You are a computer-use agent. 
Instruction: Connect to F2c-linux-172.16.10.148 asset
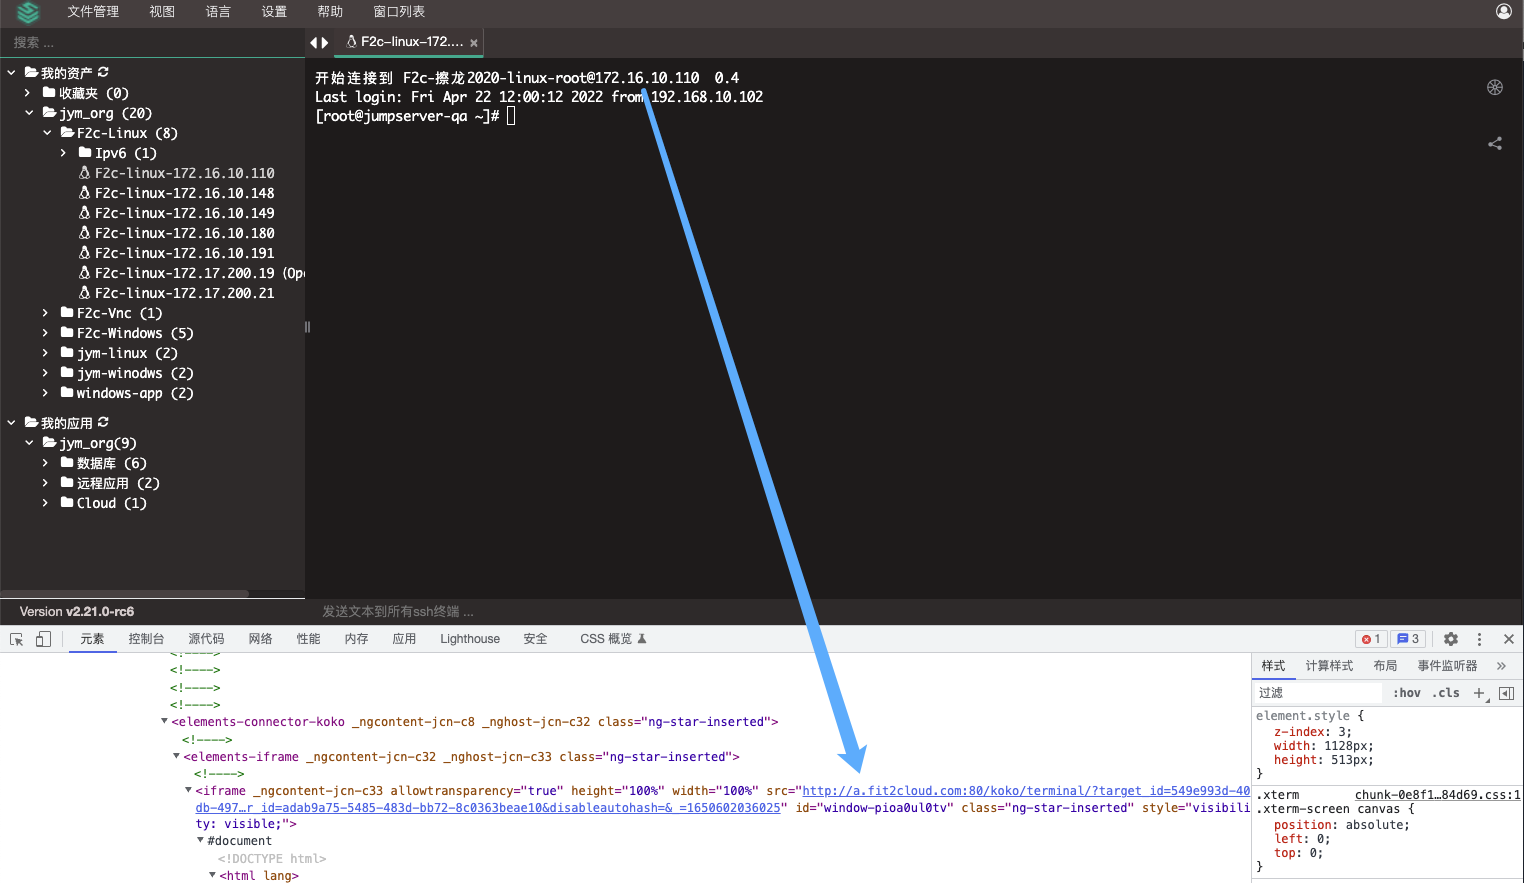184,192
